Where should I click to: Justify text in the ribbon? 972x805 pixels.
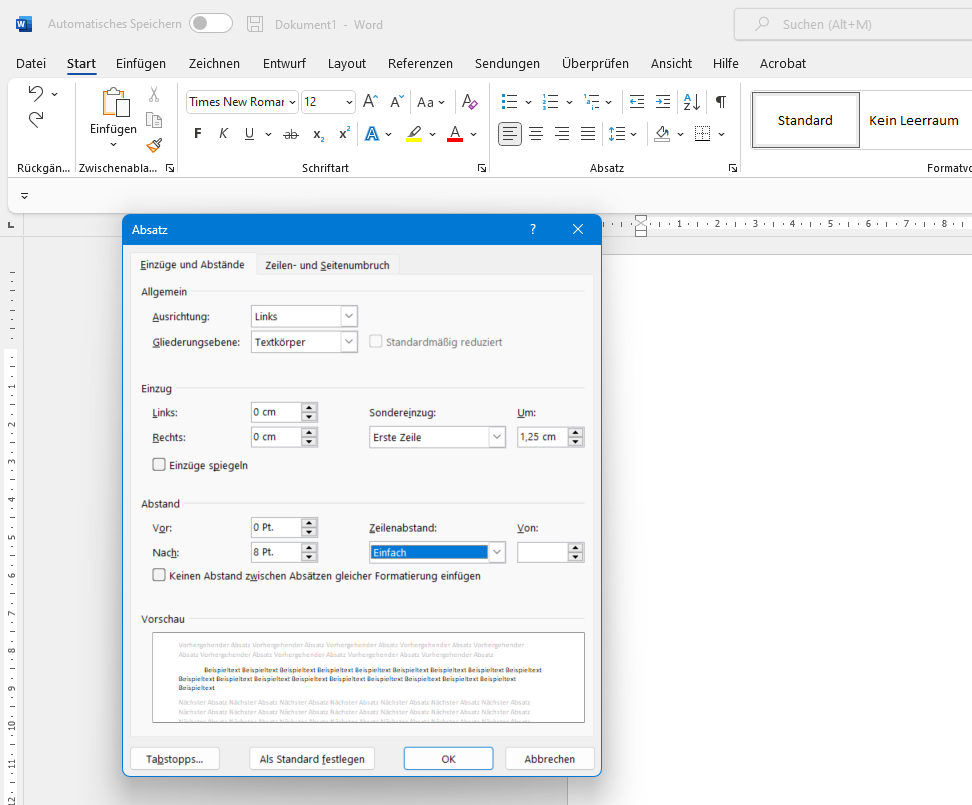click(588, 134)
